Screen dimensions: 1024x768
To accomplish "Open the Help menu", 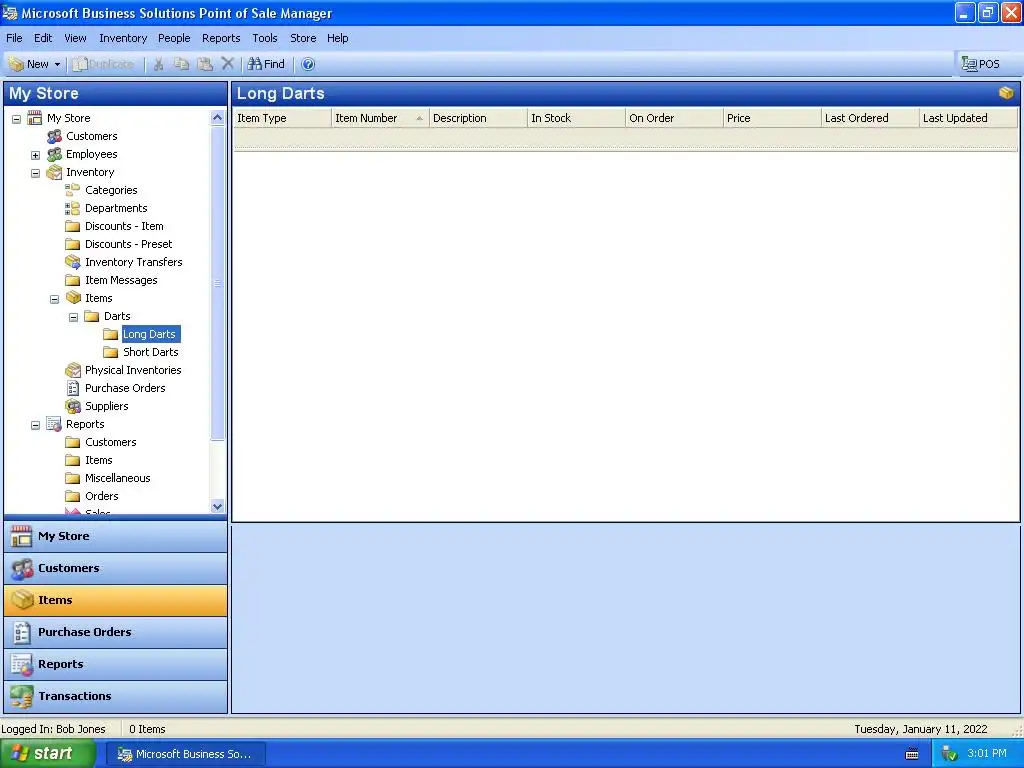I will tap(338, 38).
